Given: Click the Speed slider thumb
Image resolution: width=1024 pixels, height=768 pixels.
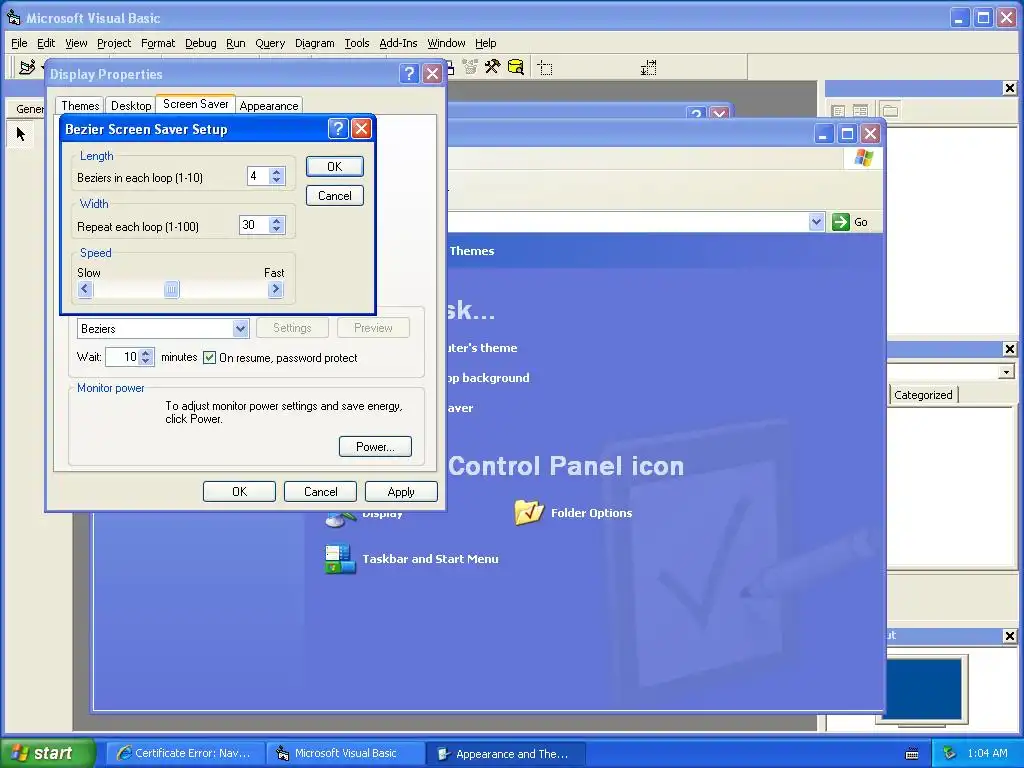Looking at the screenshot, I should (x=171, y=289).
